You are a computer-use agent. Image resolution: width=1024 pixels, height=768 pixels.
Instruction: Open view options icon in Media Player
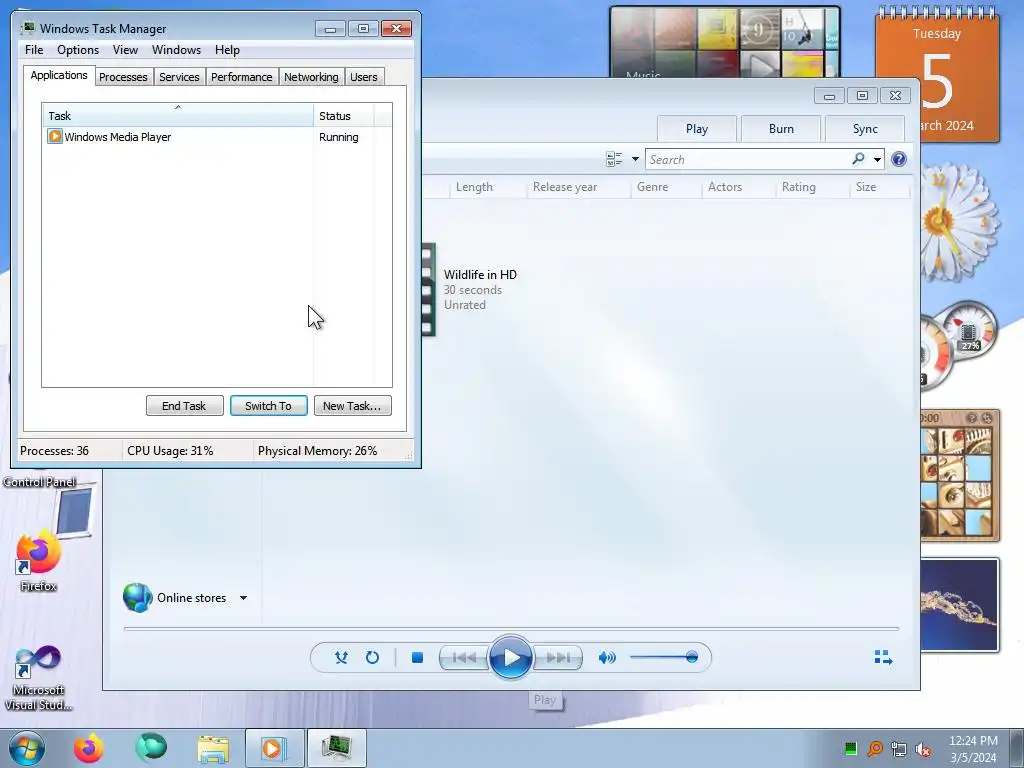pyautogui.click(x=614, y=159)
